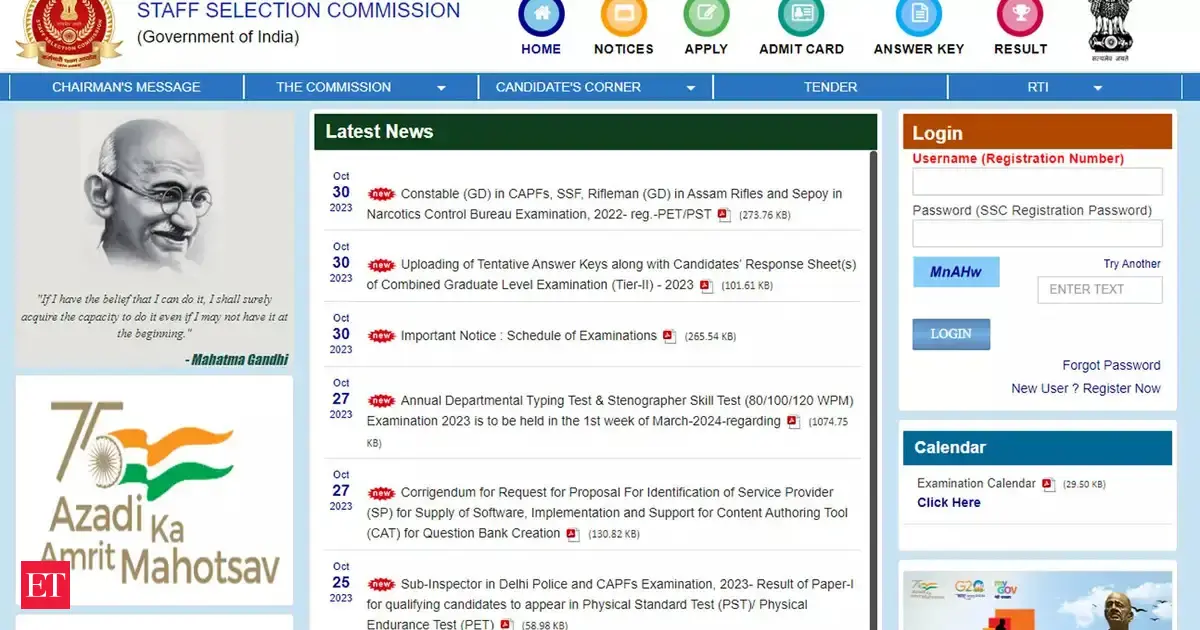Viewport: 1200px width, 630px height.
Task: Open the ANSWER KEY circular icon
Action: [x=919, y=15]
